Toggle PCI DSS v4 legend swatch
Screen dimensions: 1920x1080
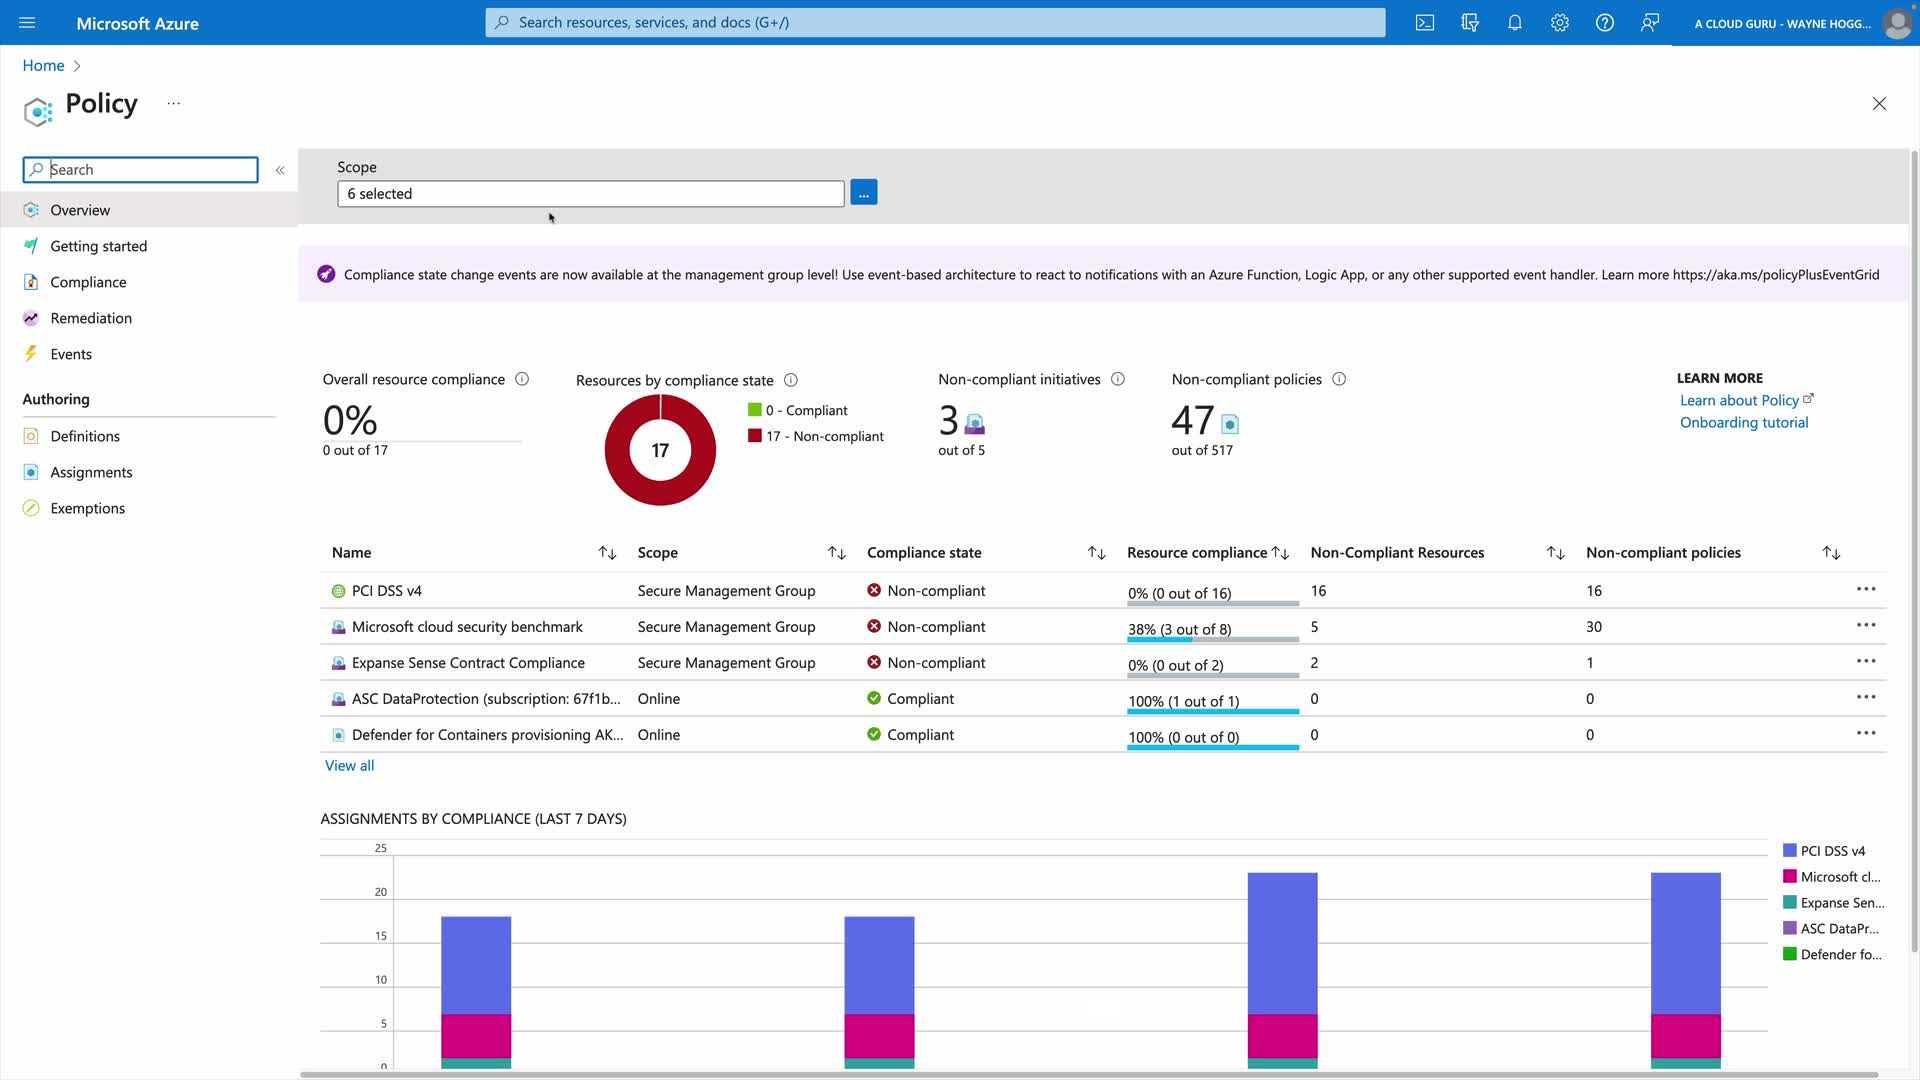click(1789, 851)
